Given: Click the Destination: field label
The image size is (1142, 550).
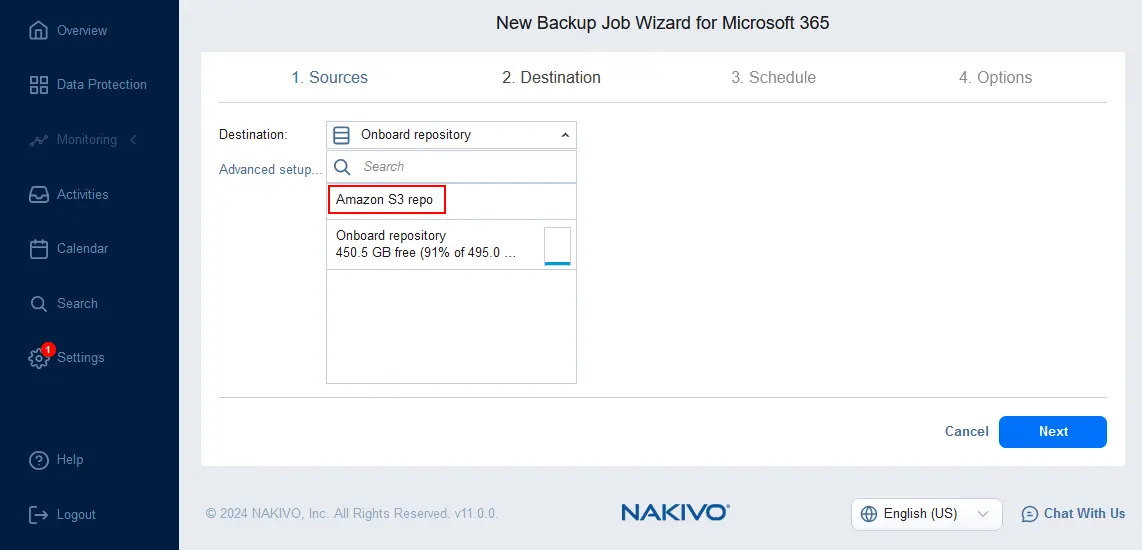Looking at the screenshot, I should (253, 134).
